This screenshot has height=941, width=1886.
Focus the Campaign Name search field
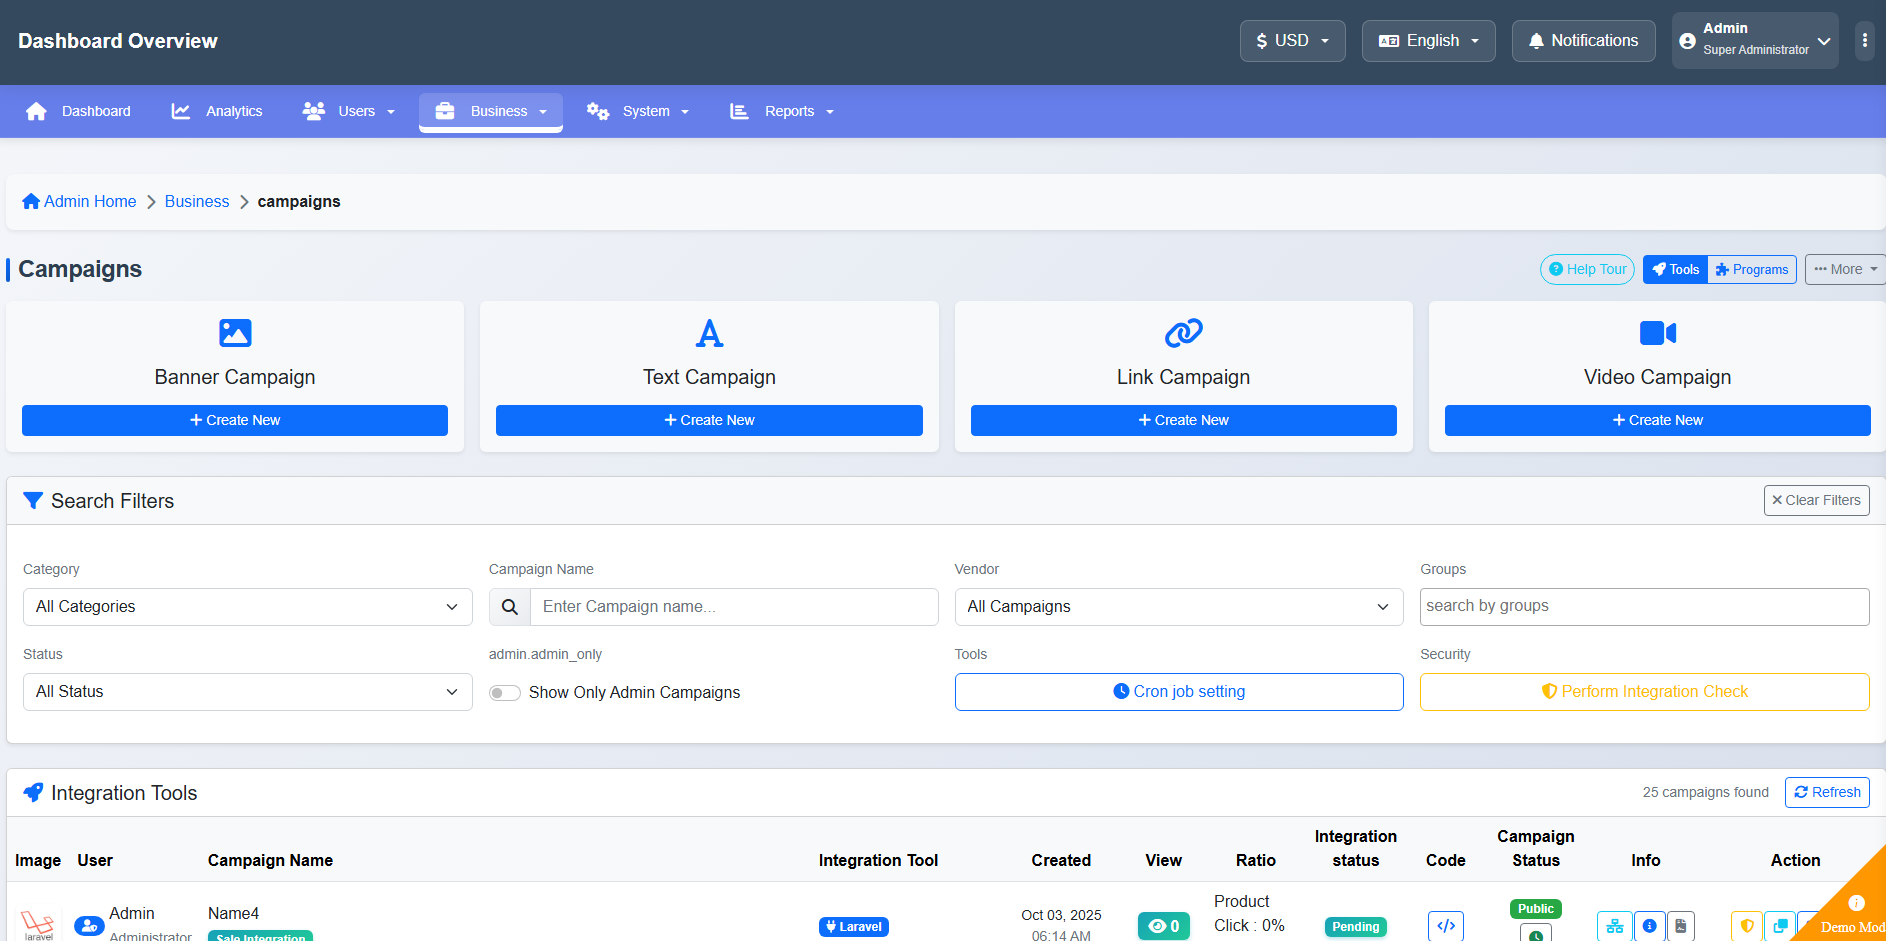[734, 607]
